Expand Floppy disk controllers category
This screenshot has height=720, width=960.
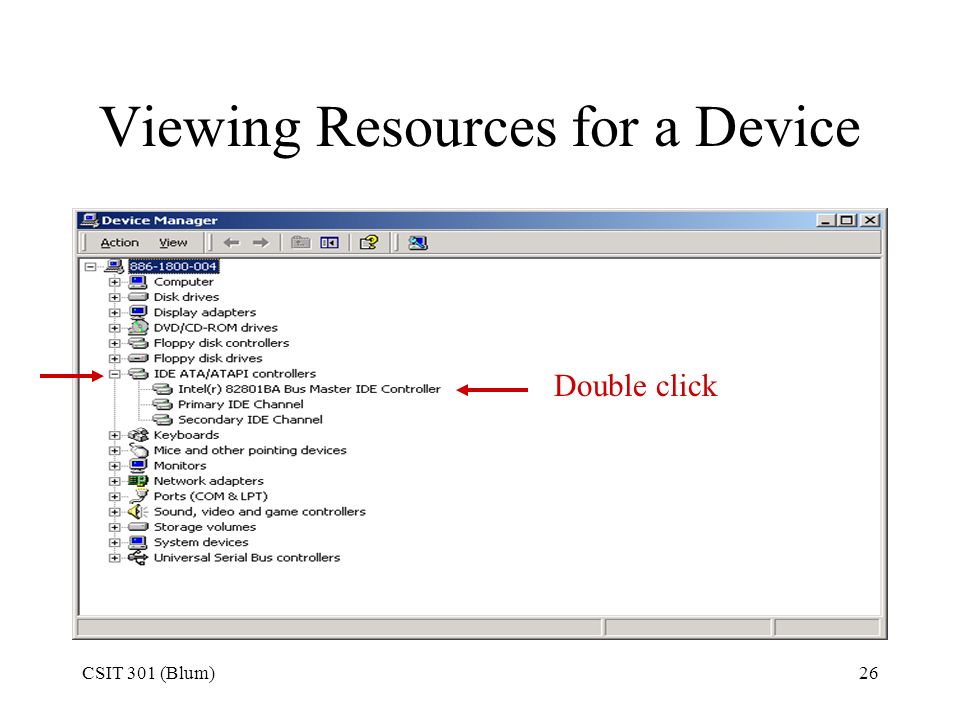(114, 343)
